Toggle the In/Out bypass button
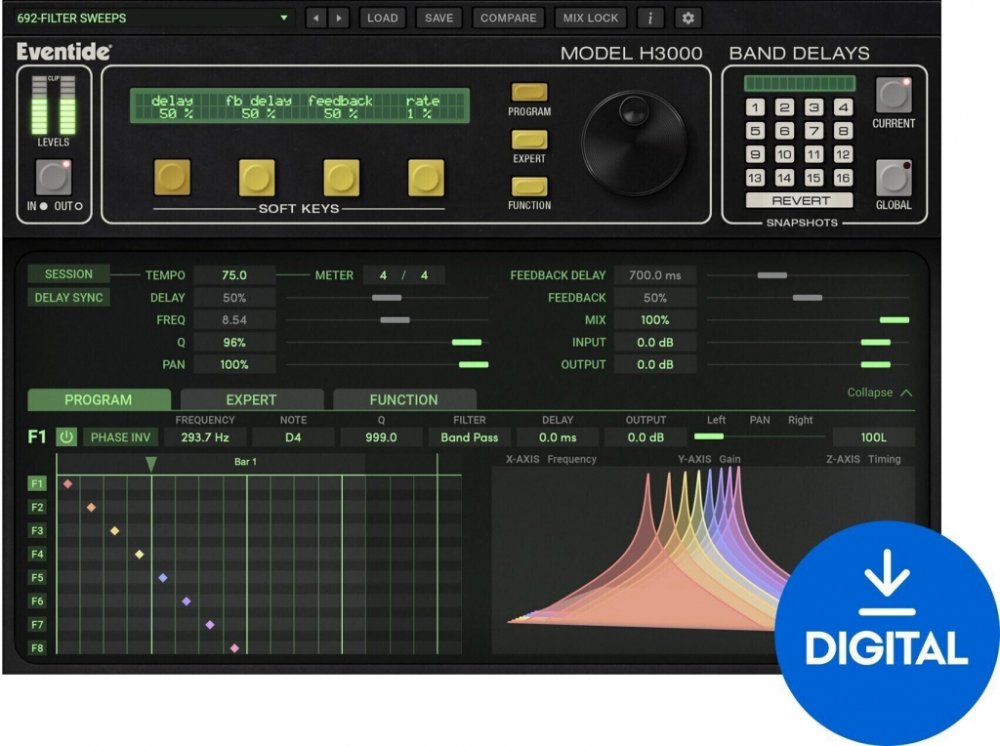 point(53,177)
